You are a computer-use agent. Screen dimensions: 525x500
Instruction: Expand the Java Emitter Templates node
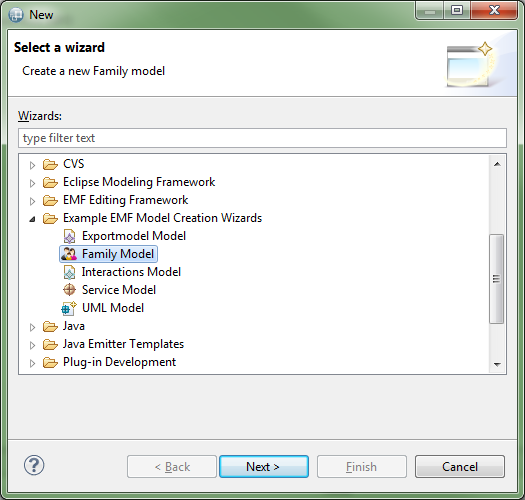point(32,345)
